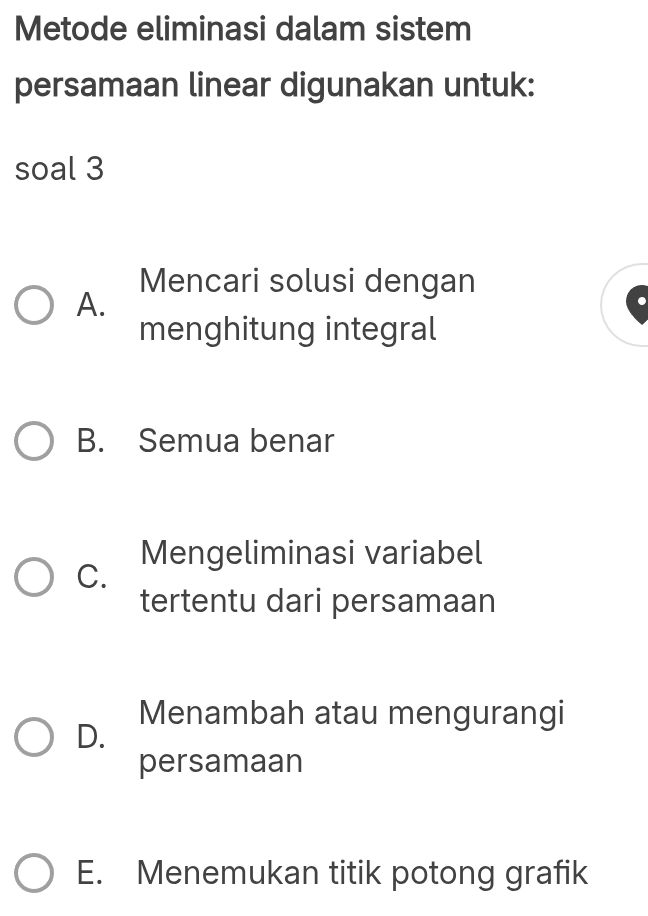648x916 pixels.
Task: Click the letter label 'B.'
Action: tap(92, 441)
